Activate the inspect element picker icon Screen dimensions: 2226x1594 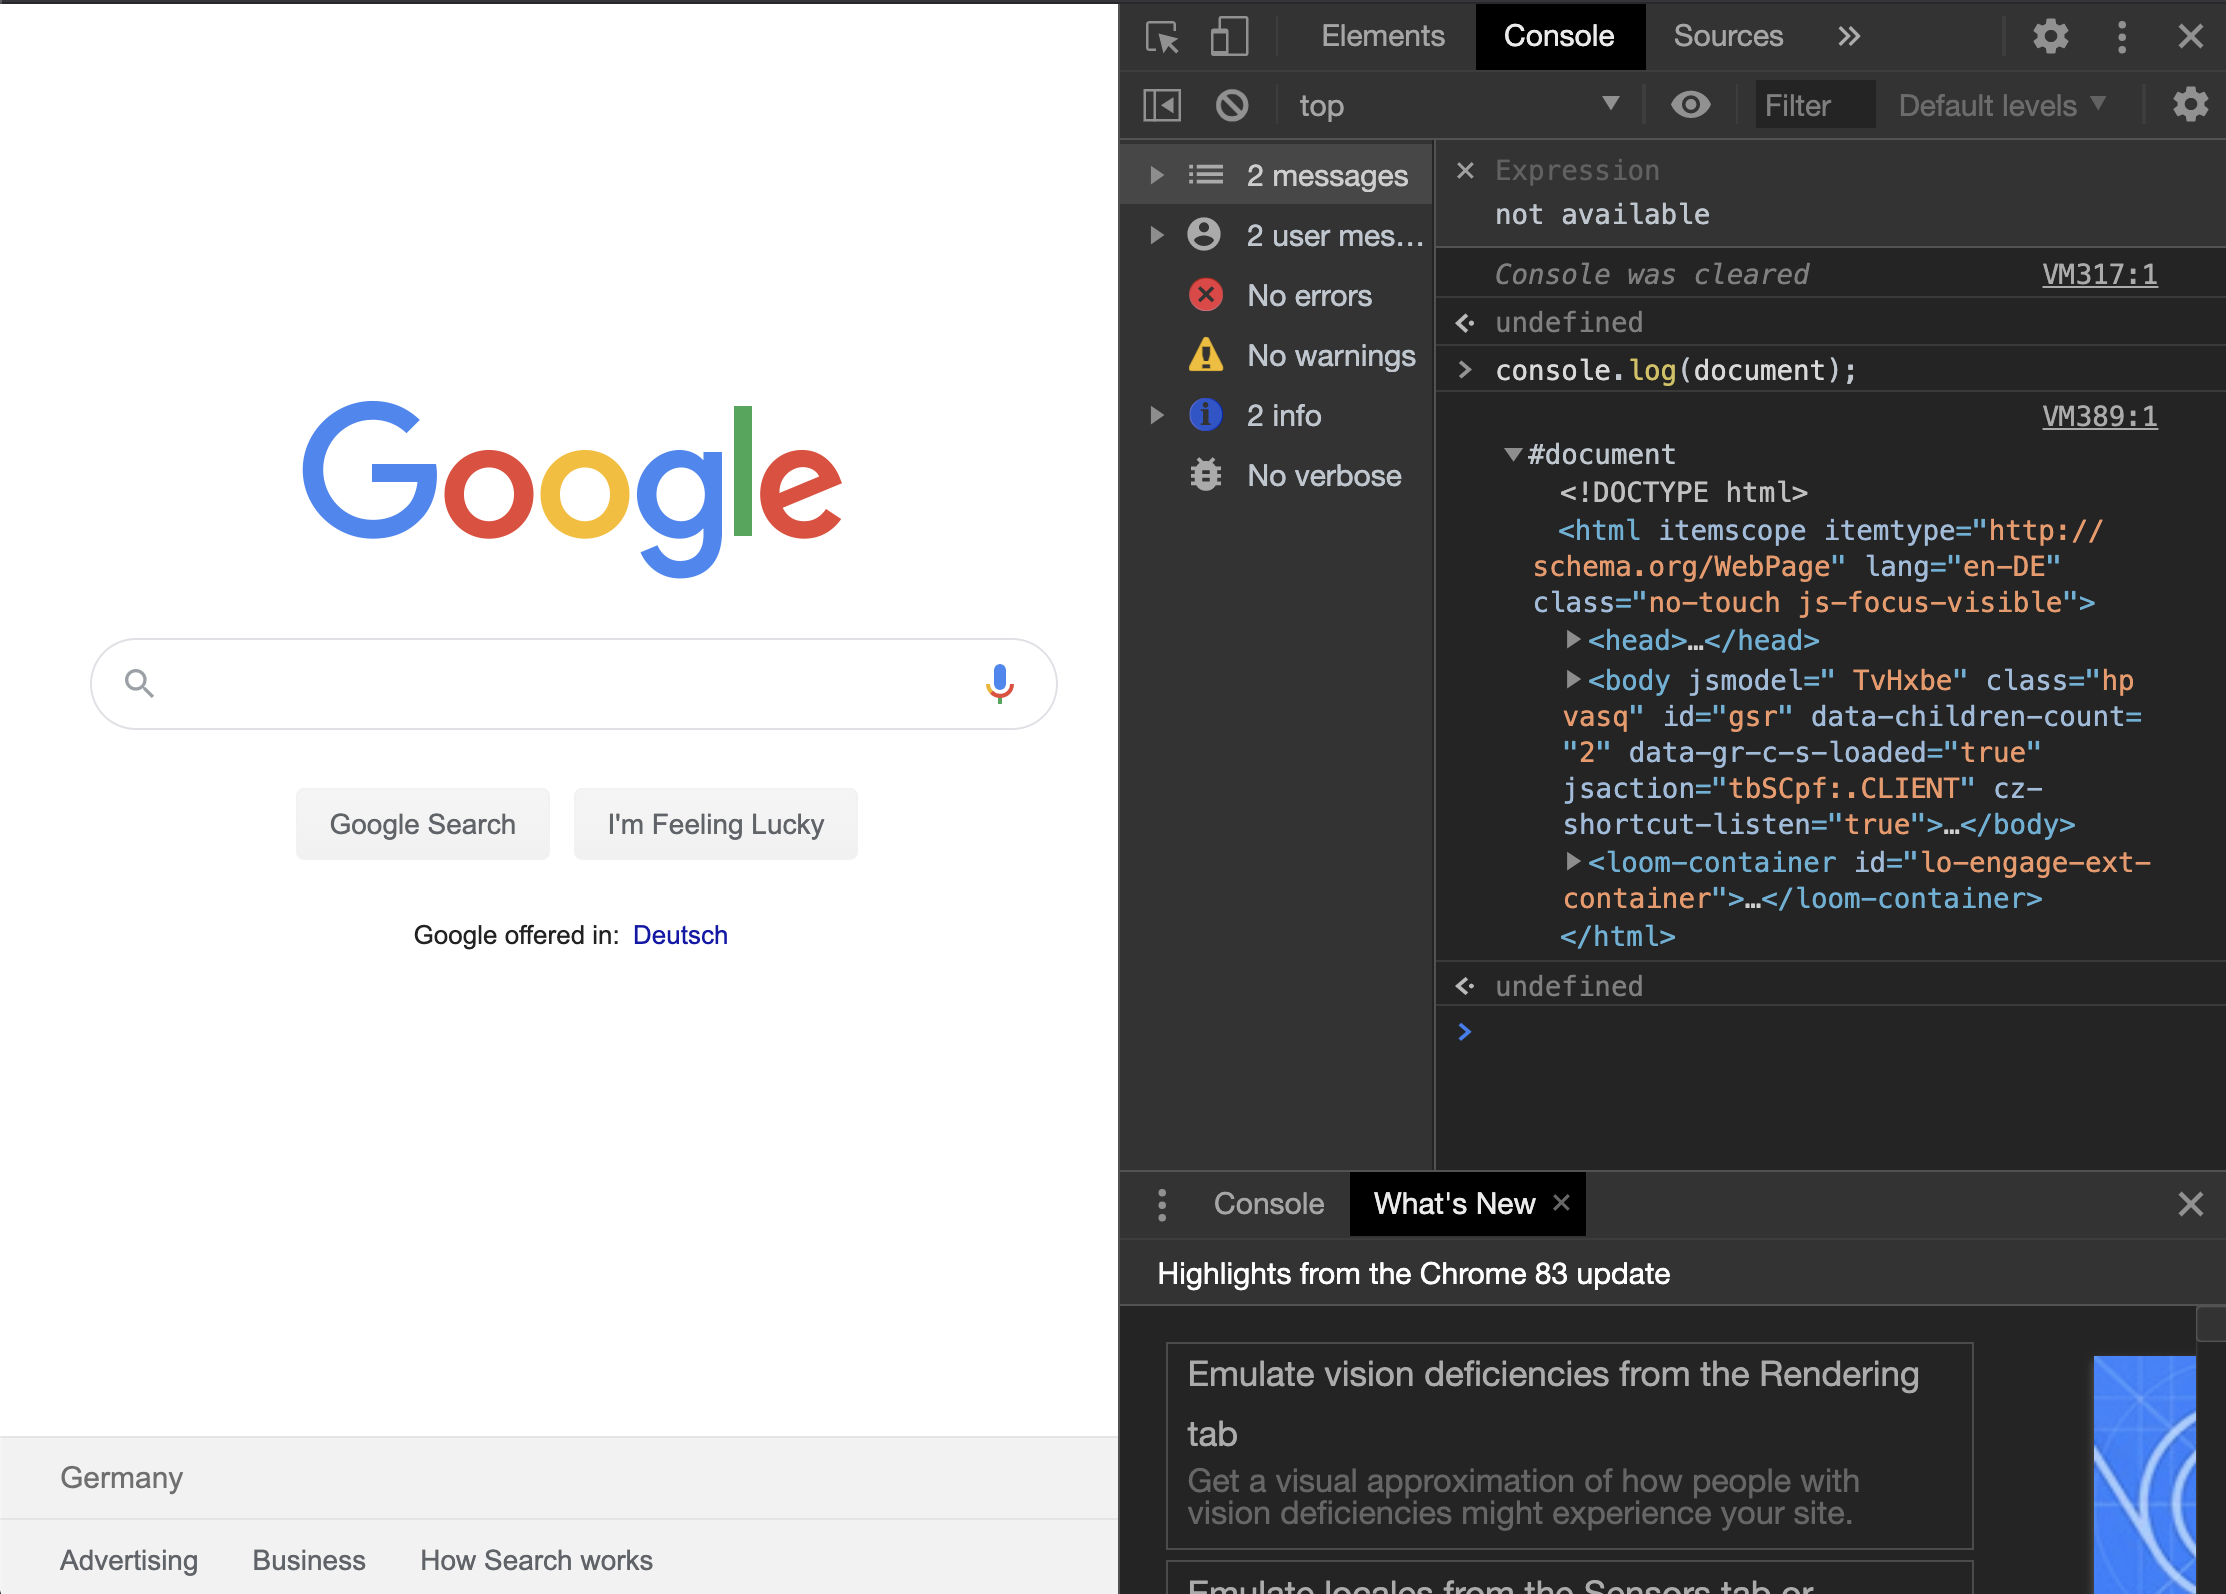[1162, 37]
